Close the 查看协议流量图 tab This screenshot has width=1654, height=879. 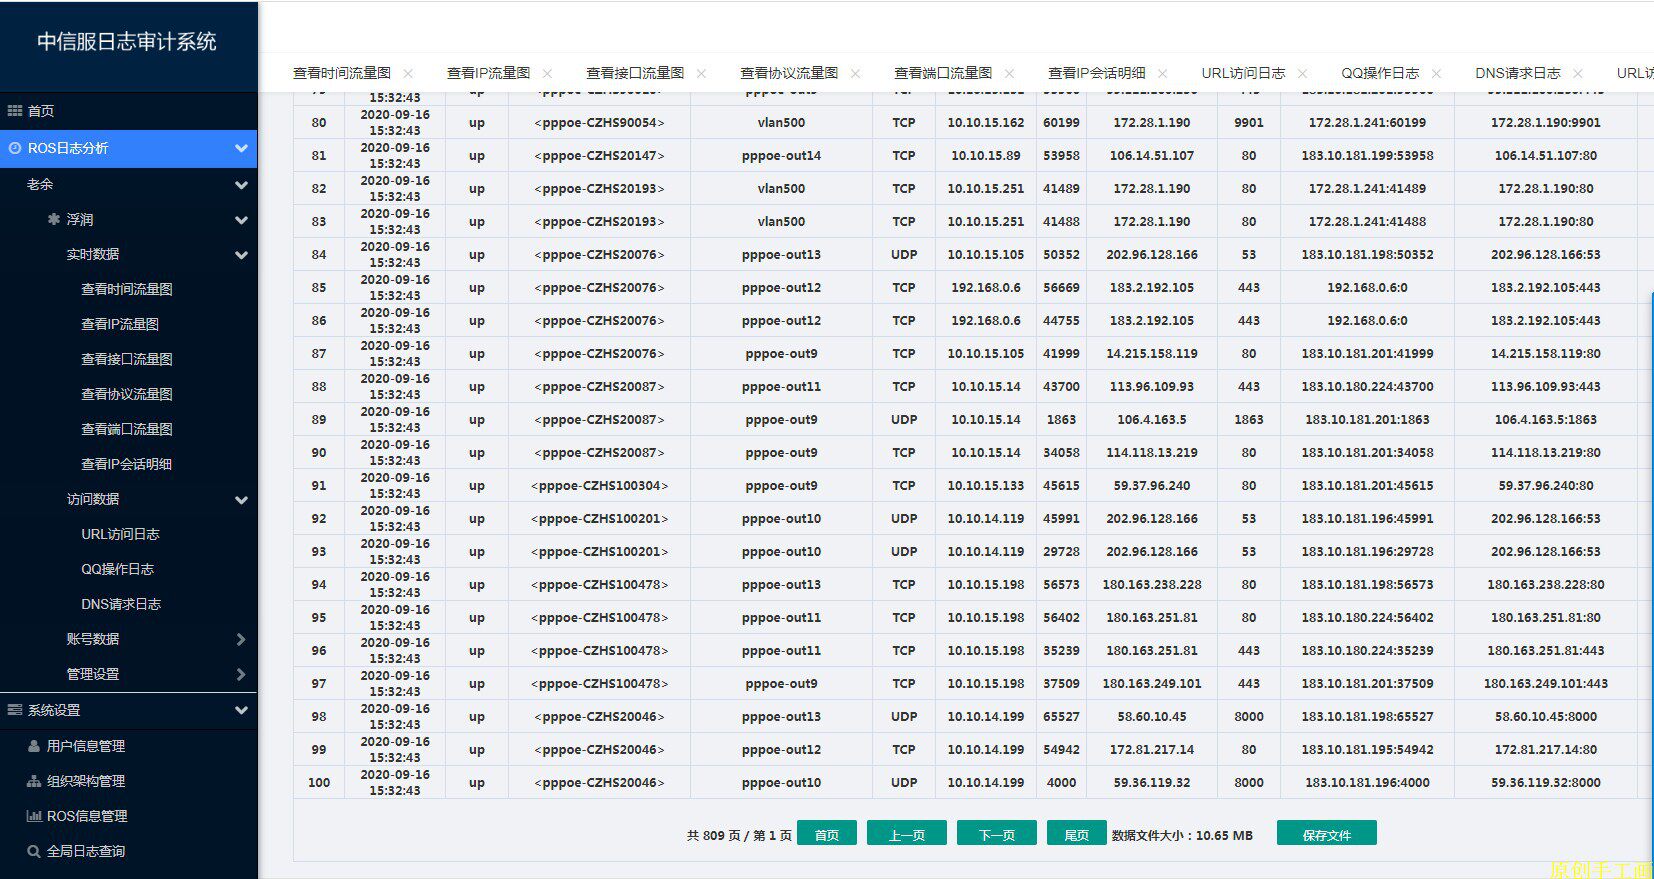pos(855,73)
